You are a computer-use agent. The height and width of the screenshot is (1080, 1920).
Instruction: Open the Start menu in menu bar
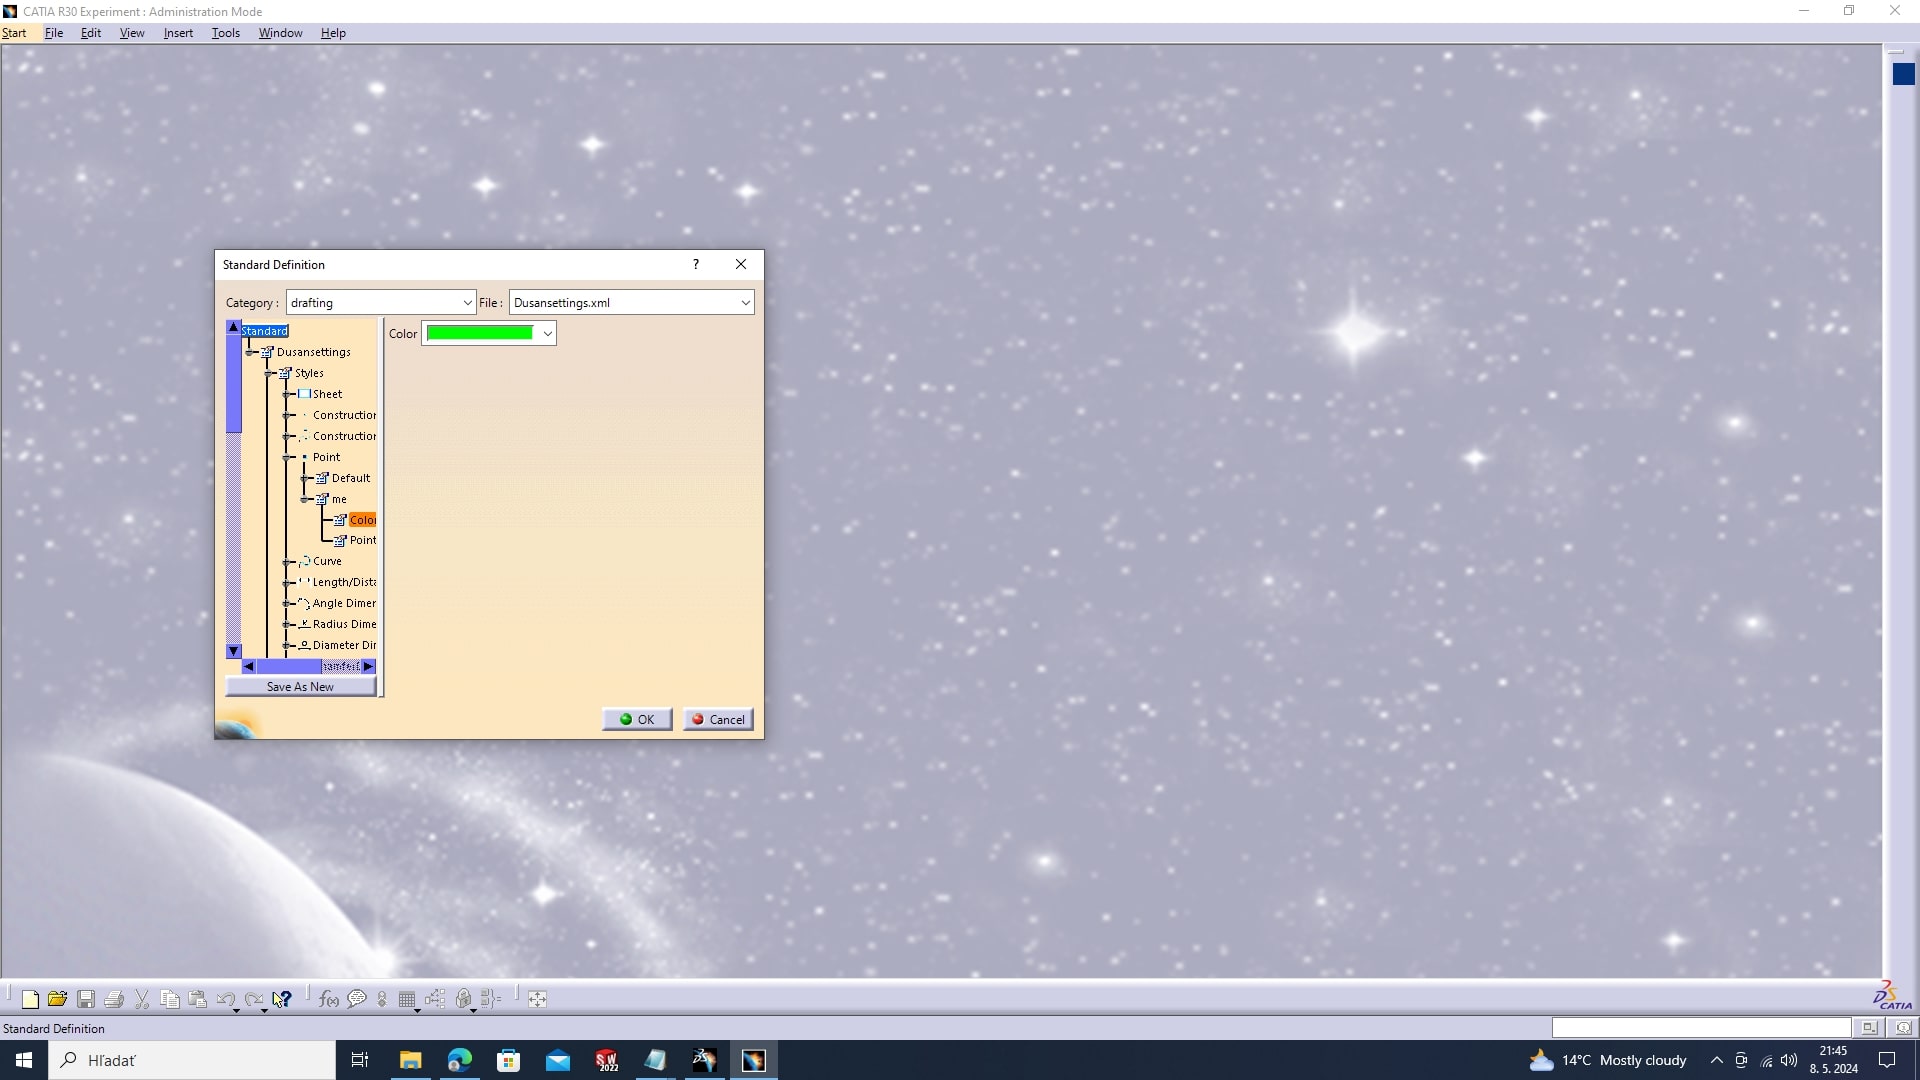pyautogui.click(x=14, y=33)
